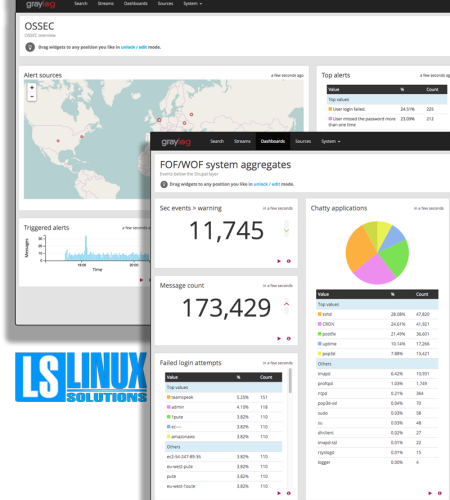Select User login failed row in Top alerts
This screenshot has height=500, width=450.
[x=387, y=109]
